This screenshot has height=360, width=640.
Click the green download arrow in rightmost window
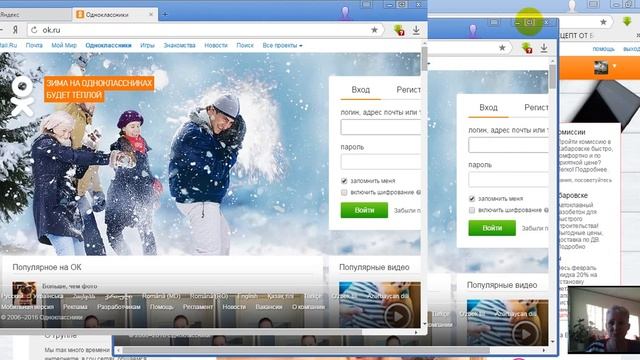[x=627, y=21]
